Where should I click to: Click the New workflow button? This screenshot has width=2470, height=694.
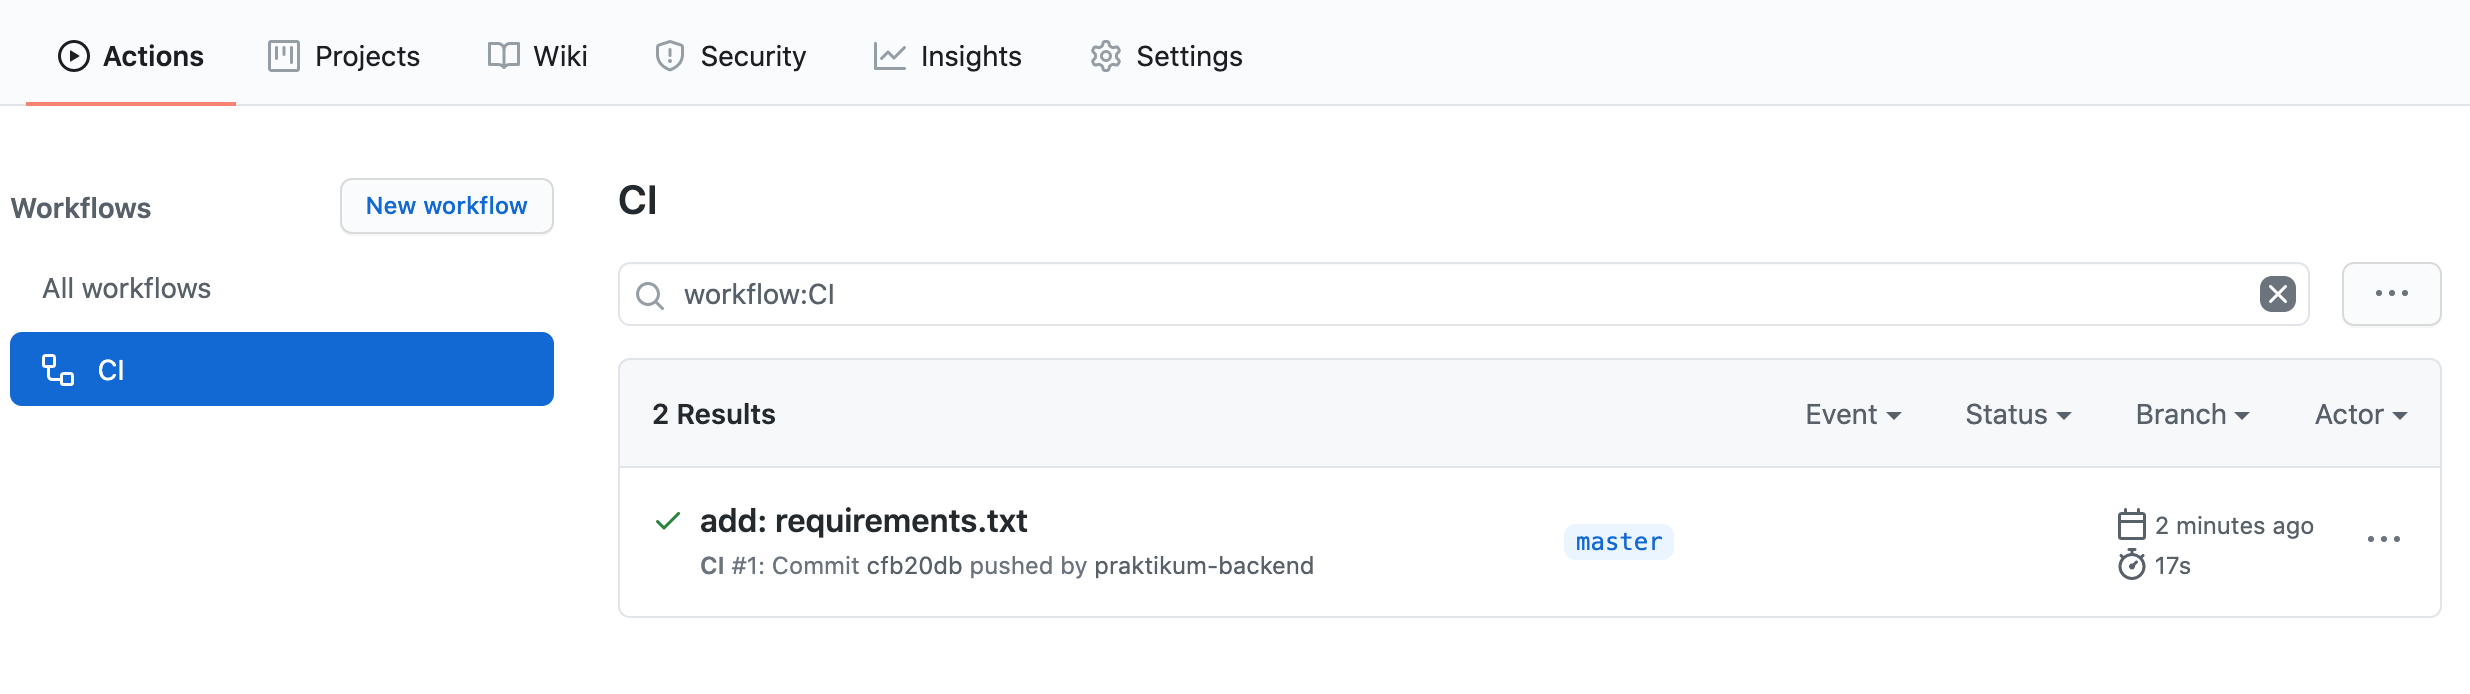[447, 206]
